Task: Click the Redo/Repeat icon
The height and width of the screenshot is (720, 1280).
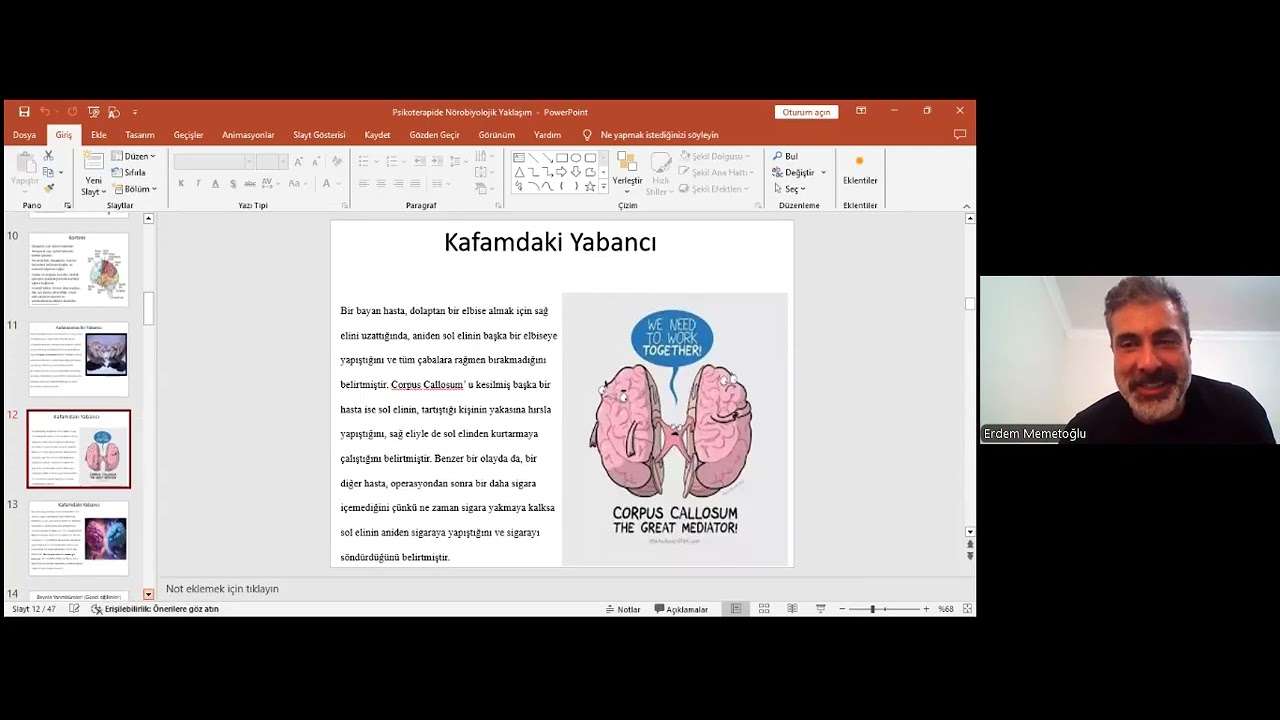Action: point(72,112)
